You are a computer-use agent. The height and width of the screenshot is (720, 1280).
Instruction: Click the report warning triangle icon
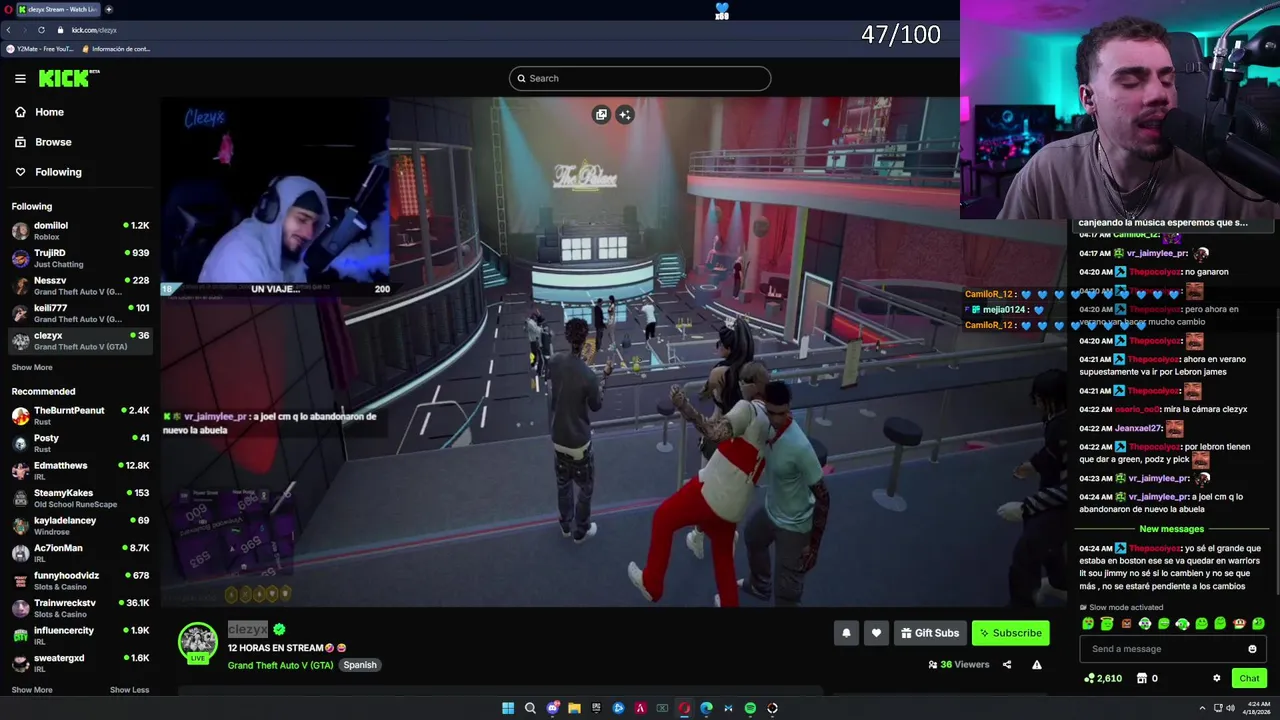coord(1037,665)
